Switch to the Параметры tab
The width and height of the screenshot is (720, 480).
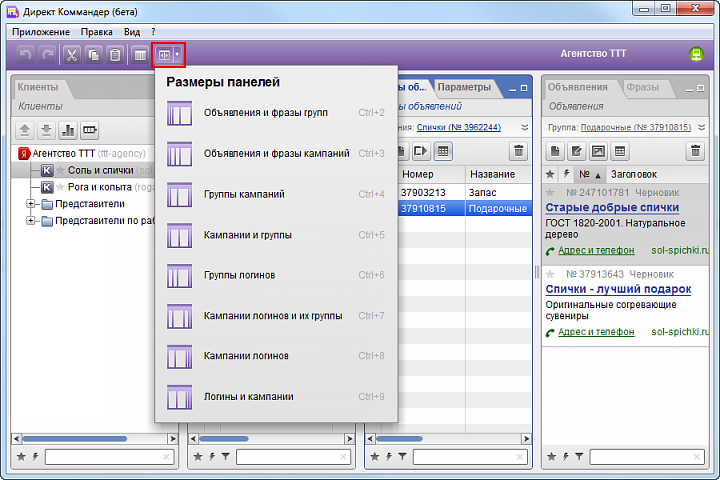coord(464,87)
